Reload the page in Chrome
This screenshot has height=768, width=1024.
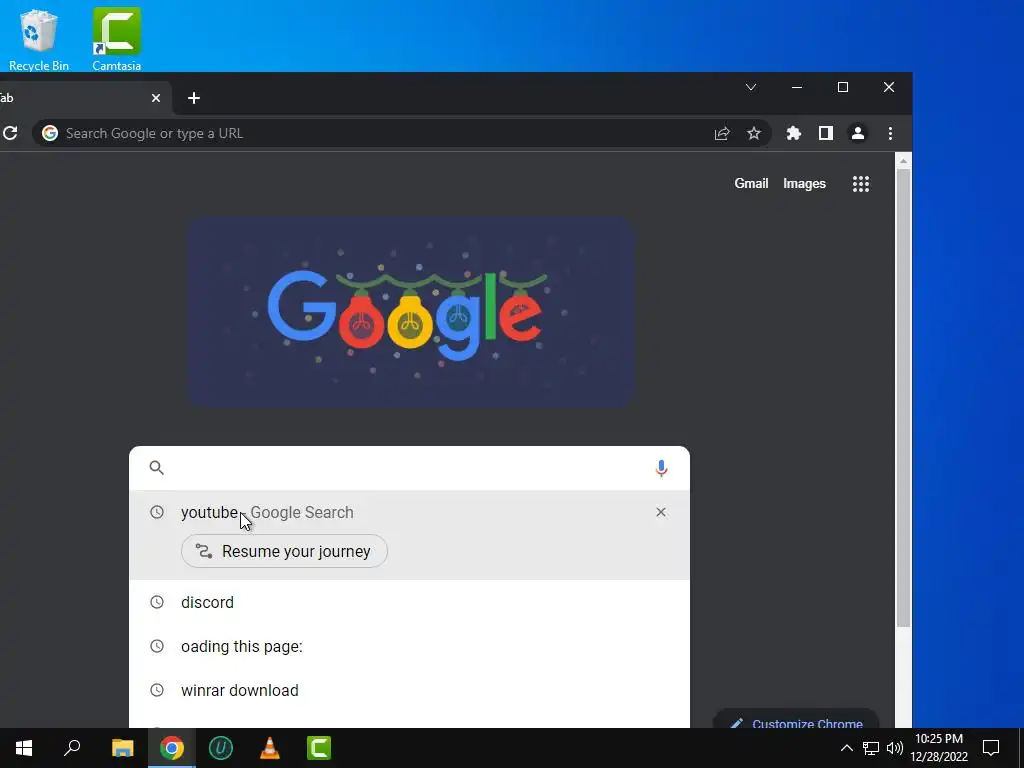[x=10, y=133]
